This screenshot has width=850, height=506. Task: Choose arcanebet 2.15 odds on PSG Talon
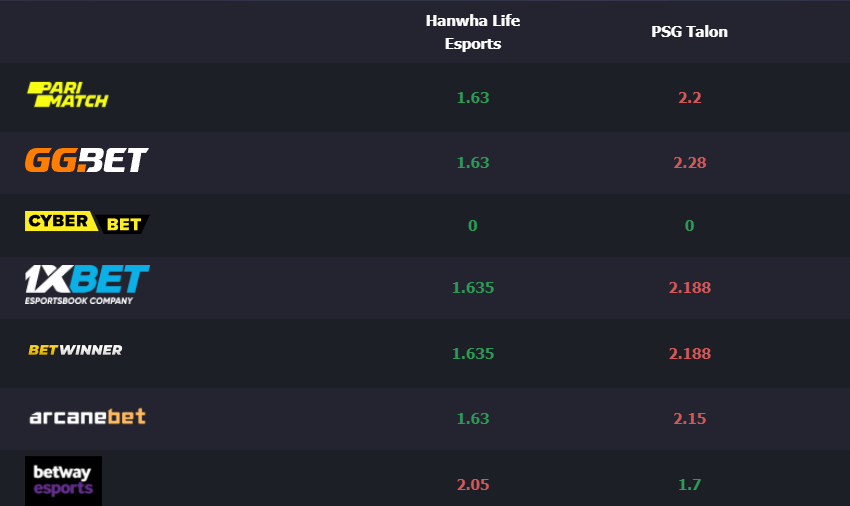pos(690,419)
